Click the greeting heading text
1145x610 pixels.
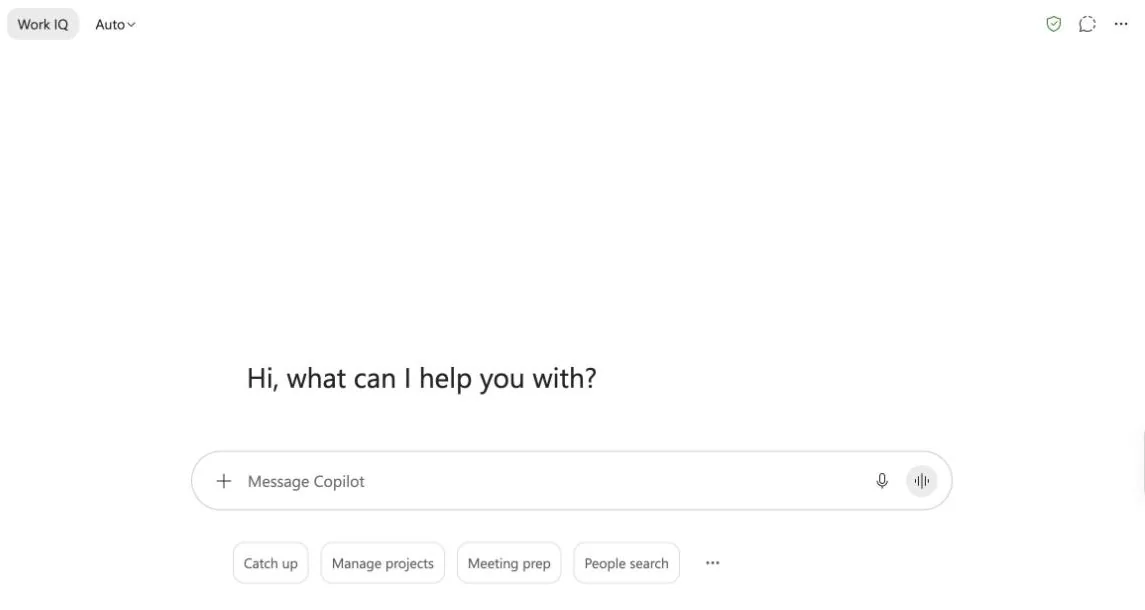tap(422, 378)
